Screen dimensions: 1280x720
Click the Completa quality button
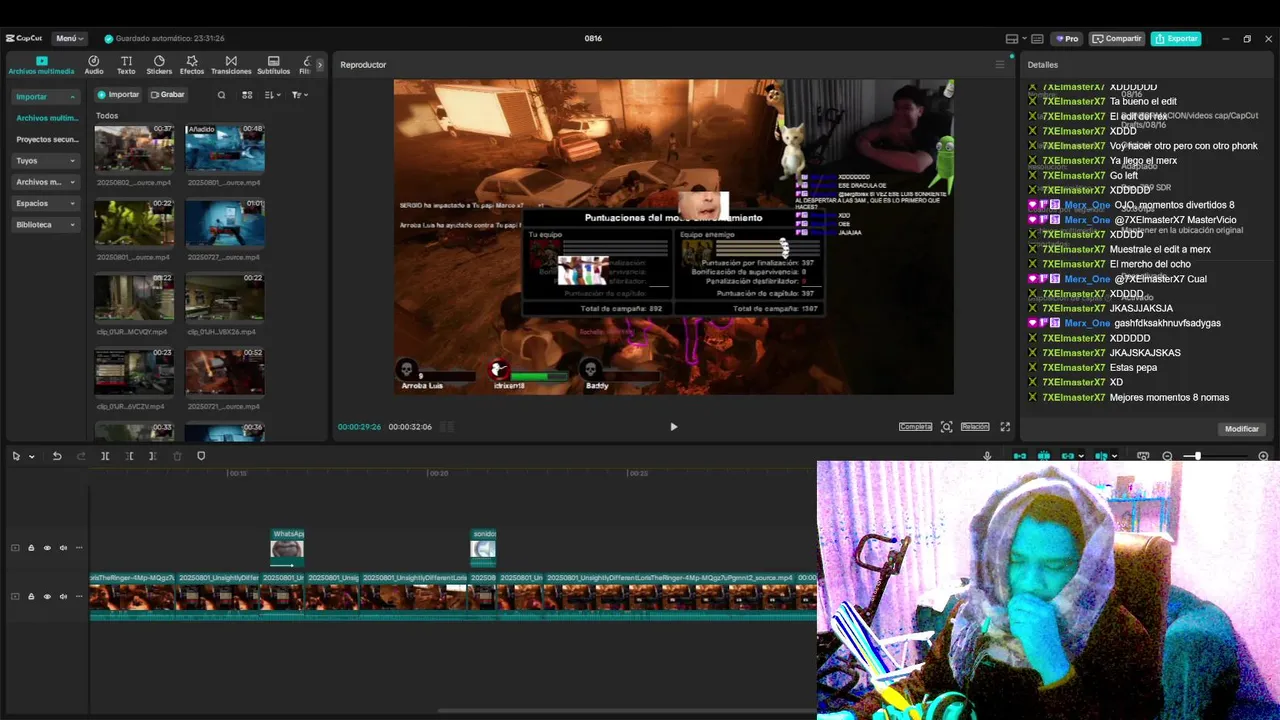[x=915, y=427]
